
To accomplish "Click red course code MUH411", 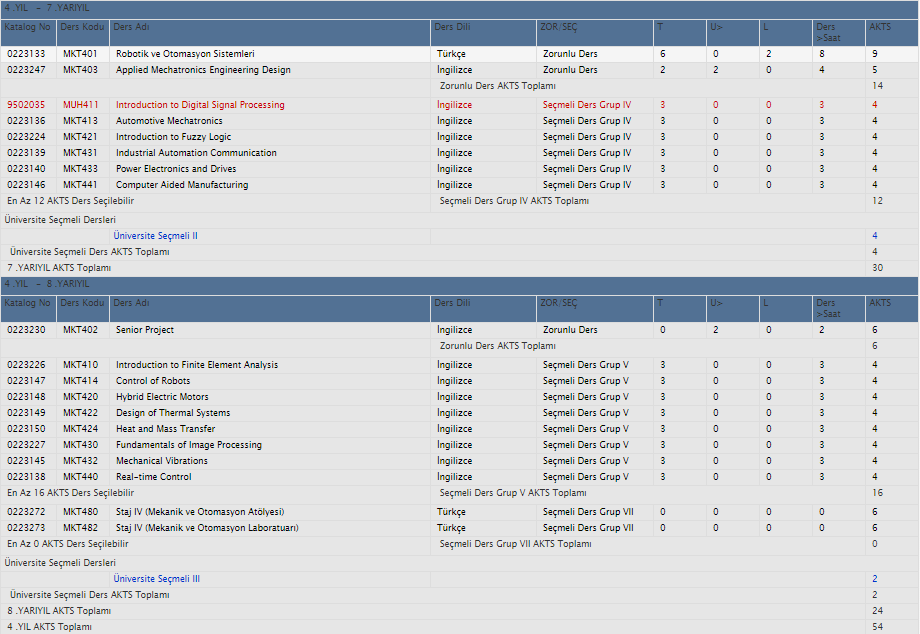I will 81,105.
